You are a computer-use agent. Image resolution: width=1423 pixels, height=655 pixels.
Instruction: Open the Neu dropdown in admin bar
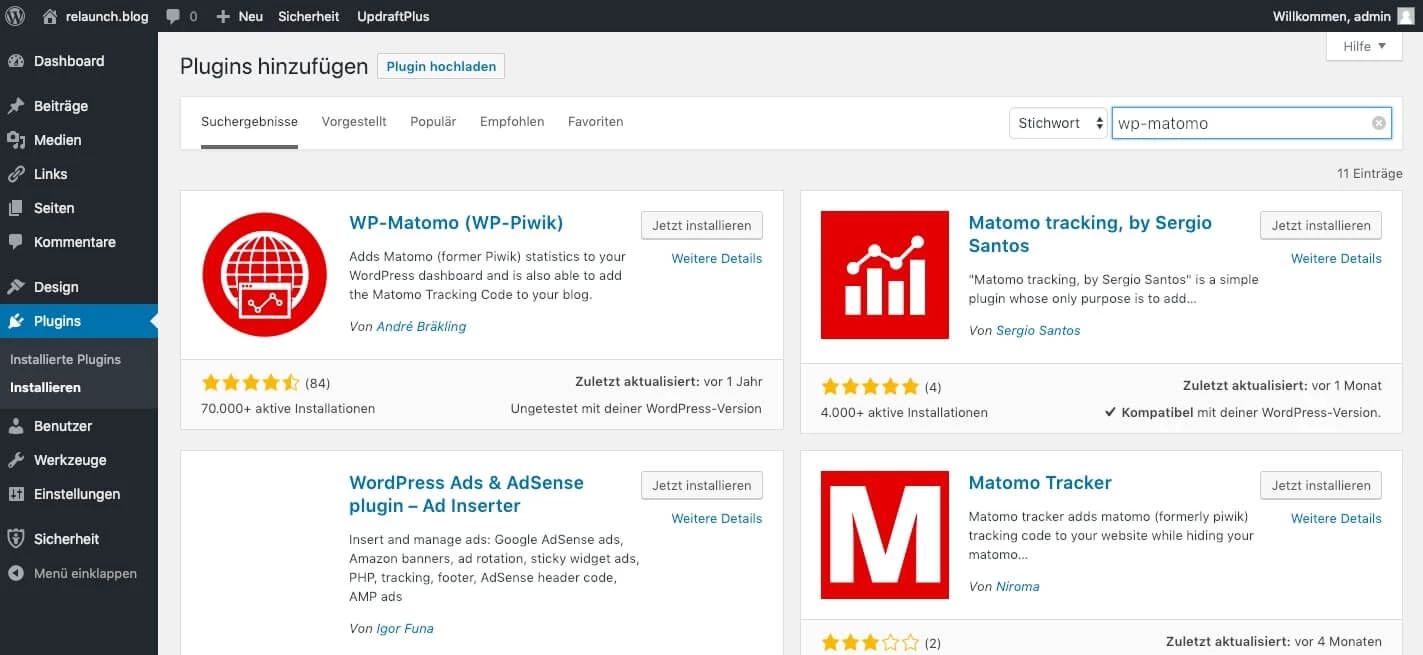(240, 16)
